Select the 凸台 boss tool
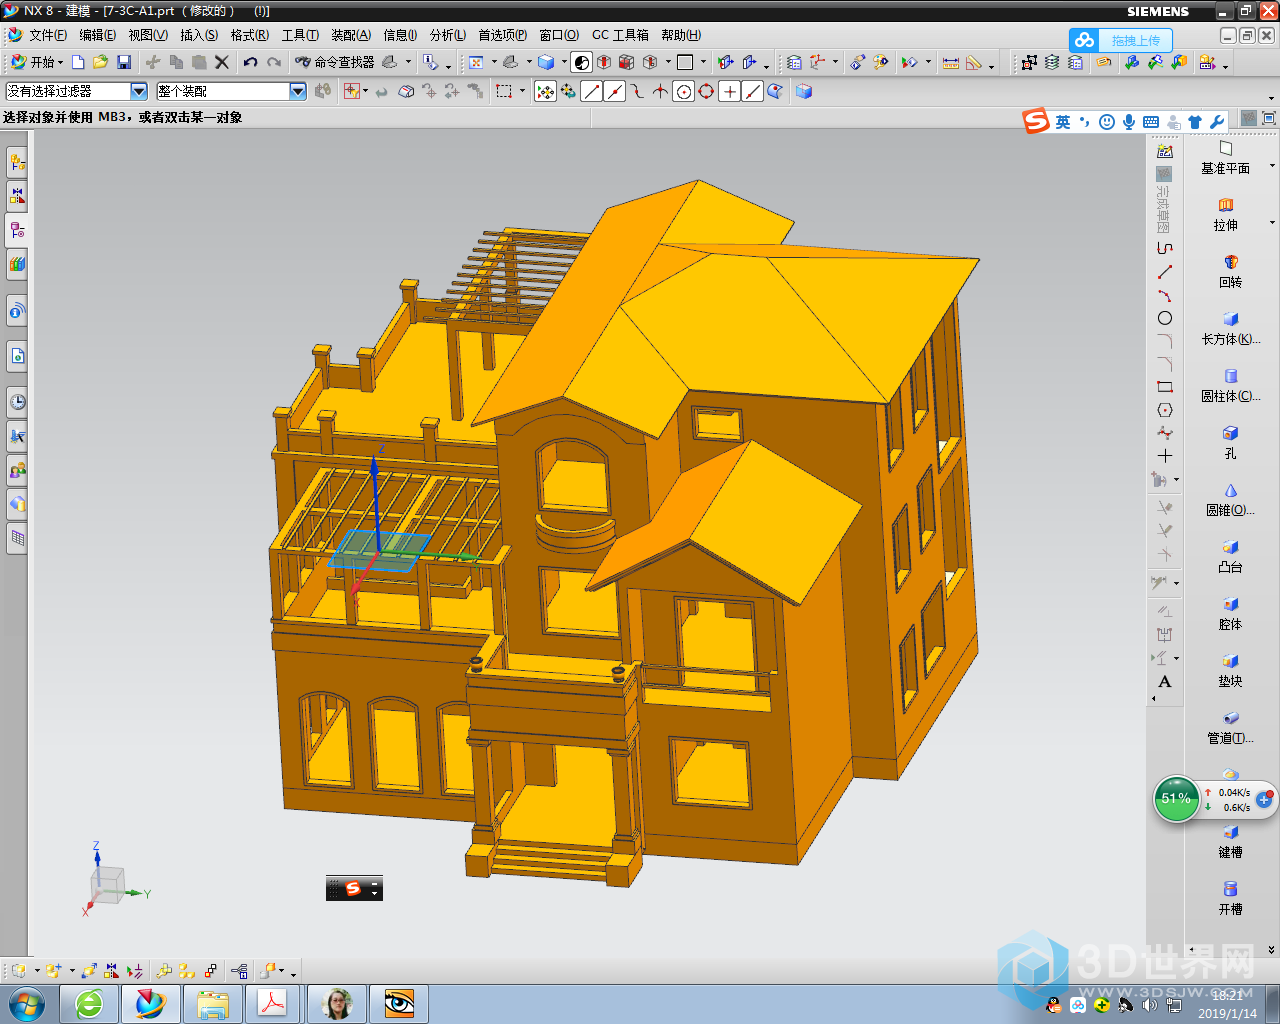 point(1230,556)
